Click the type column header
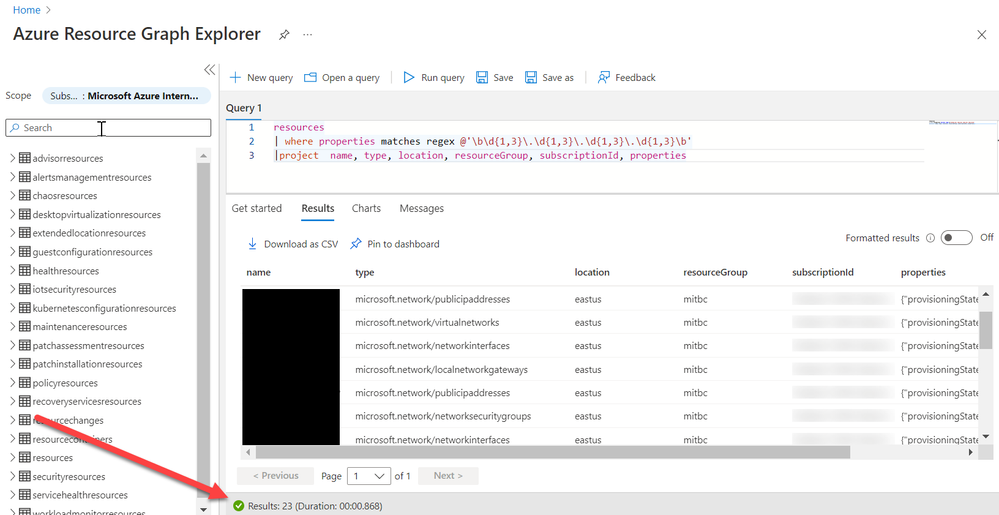999x515 pixels. pyautogui.click(x=364, y=272)
